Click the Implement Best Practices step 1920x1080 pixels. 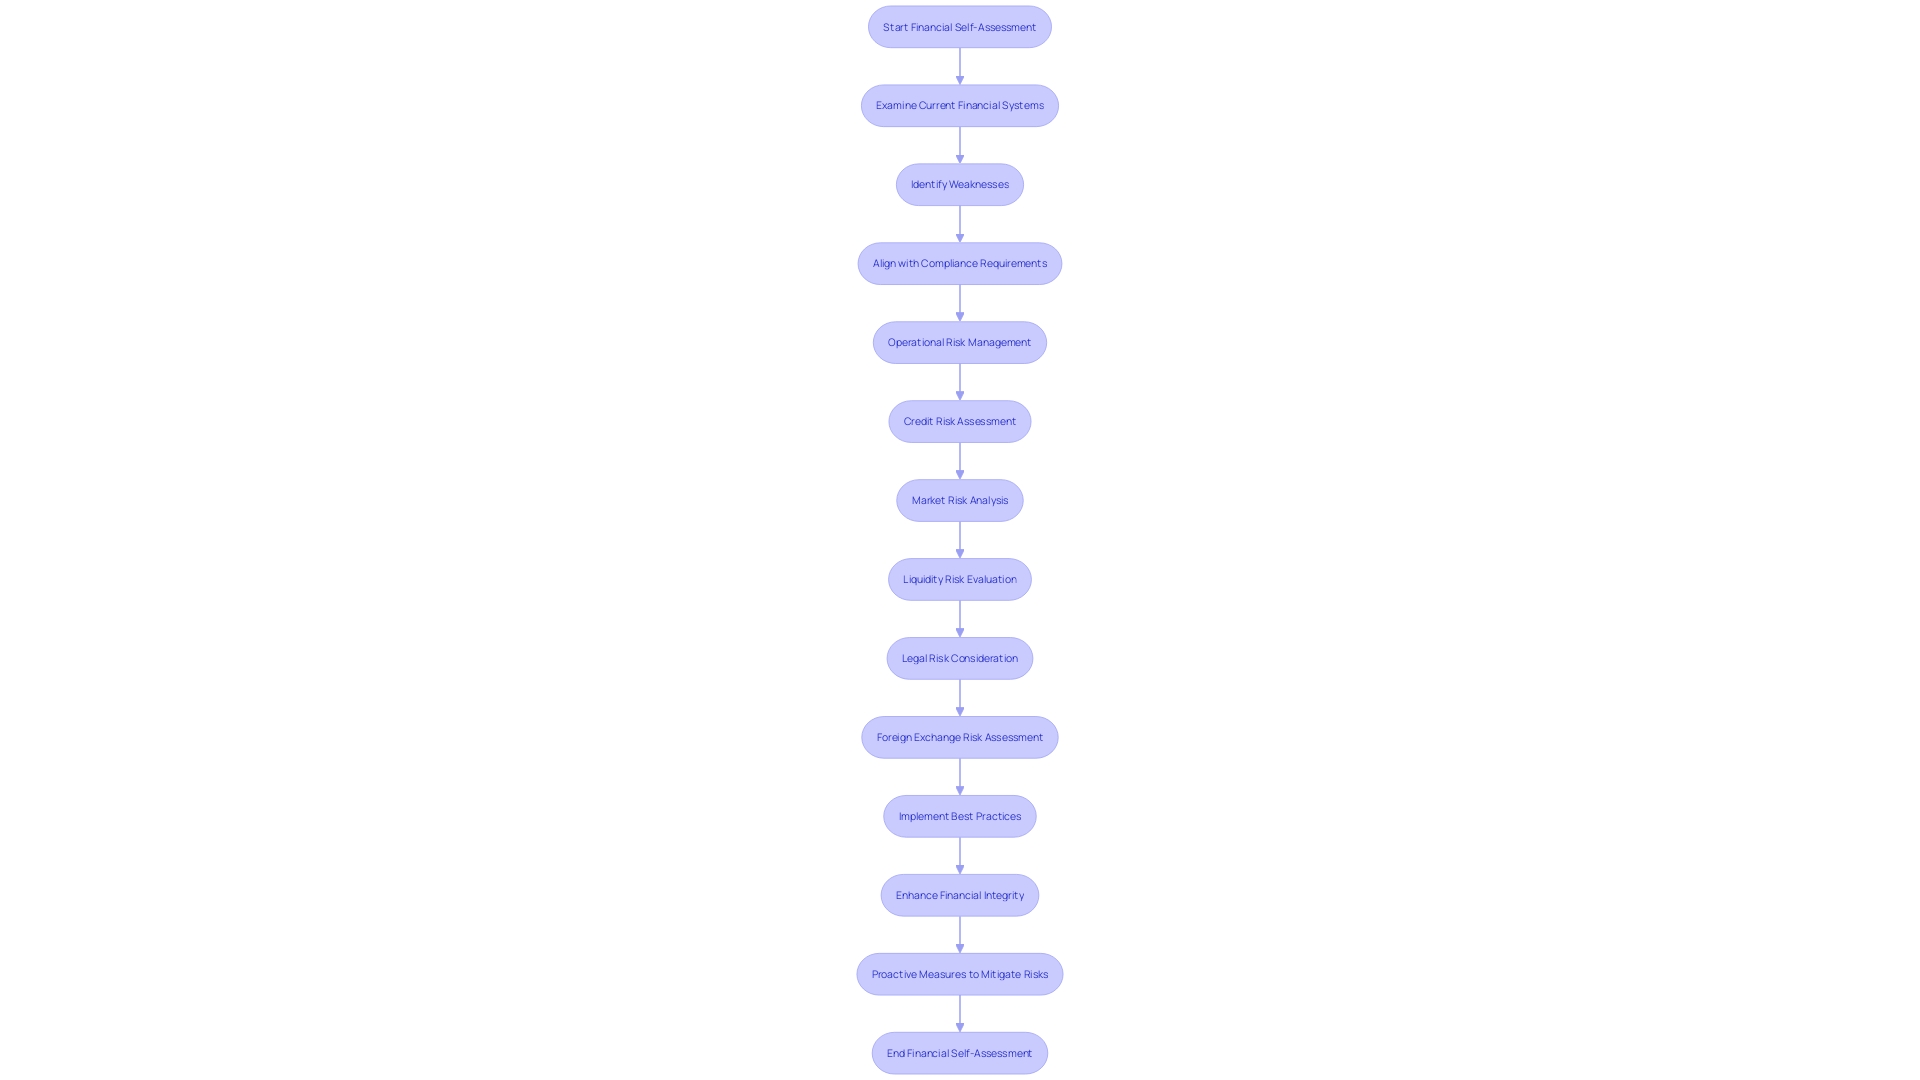pos(960,815)
